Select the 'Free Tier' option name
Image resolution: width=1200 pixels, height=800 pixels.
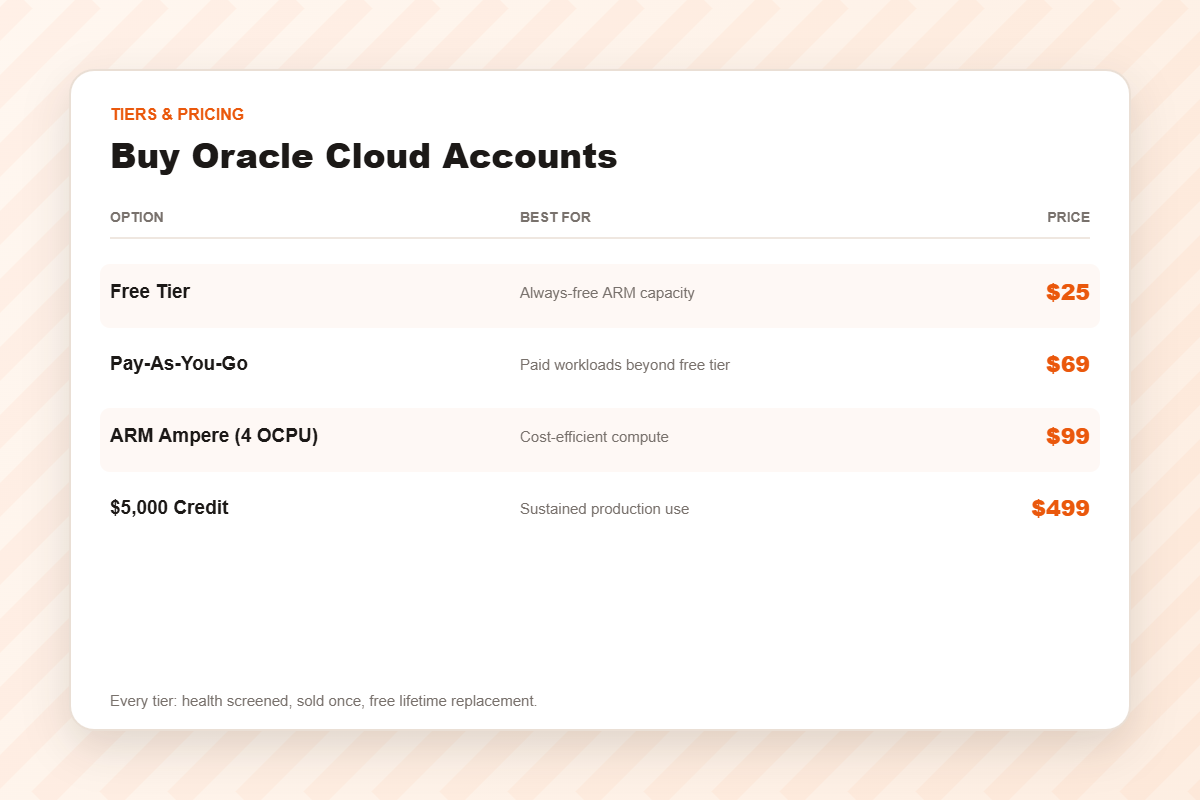[150, 292]
